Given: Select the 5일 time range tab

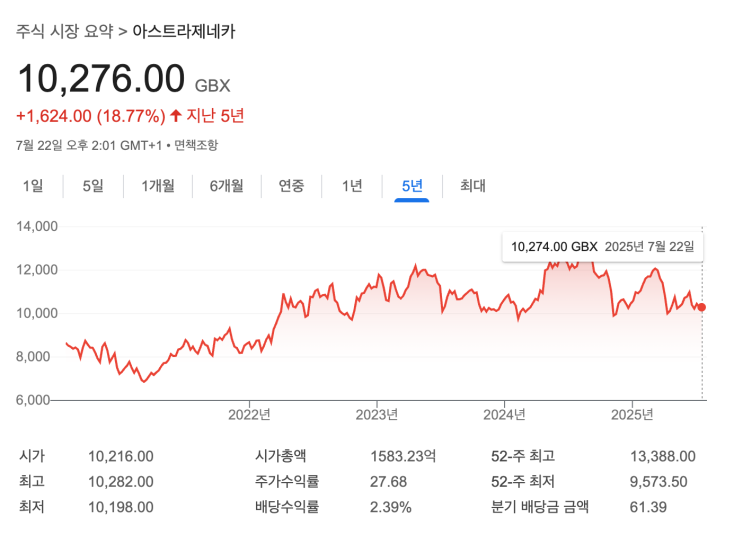Looking at the screenshot, I should 93,186.
